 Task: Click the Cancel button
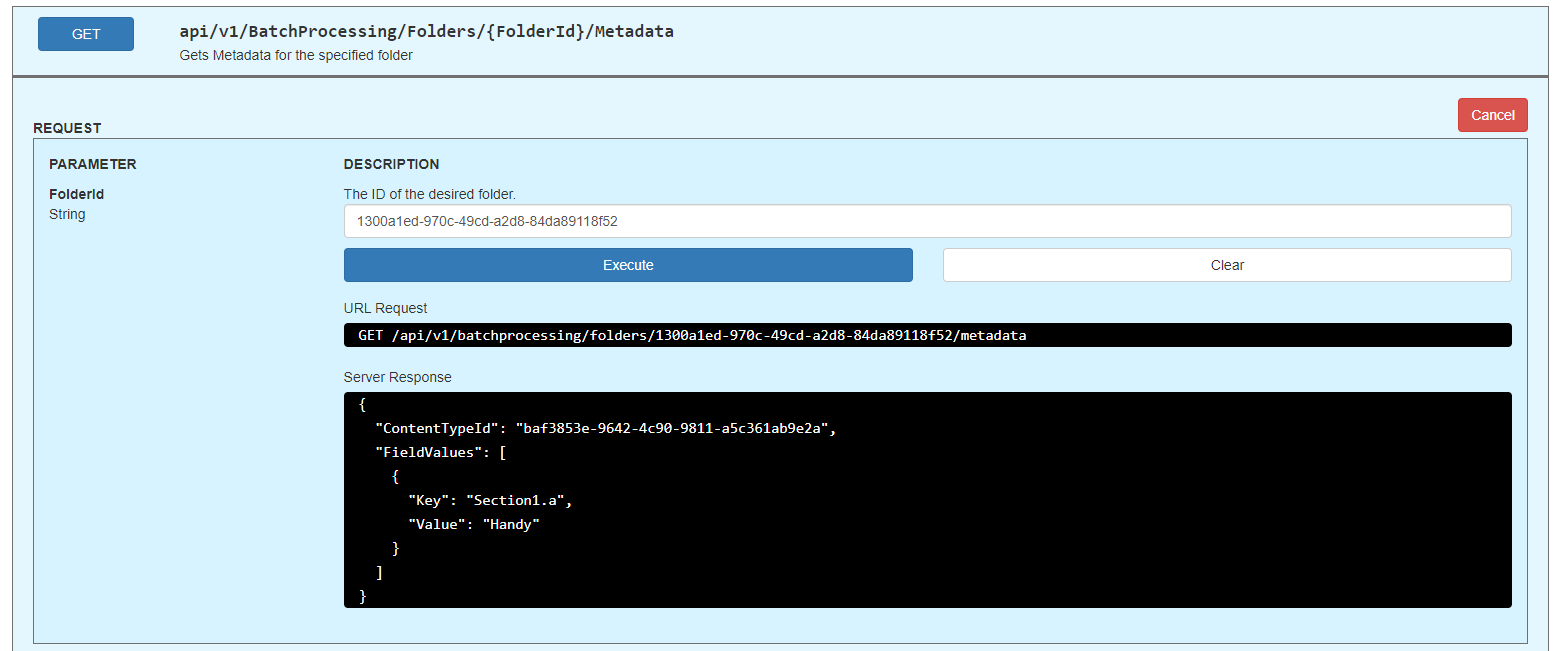tap(1492, 115)
